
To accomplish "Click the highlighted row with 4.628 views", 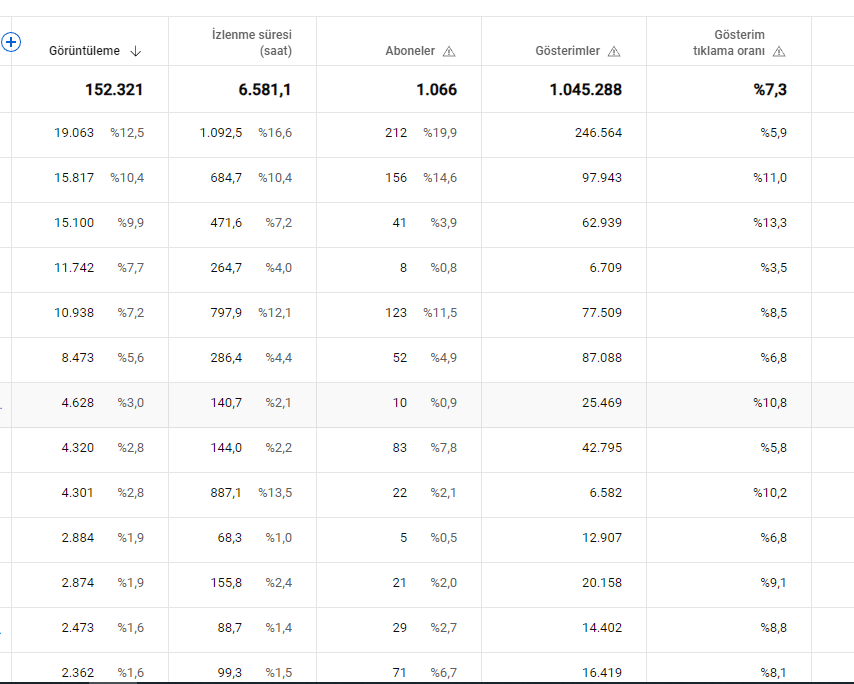I will pos(427,403).
